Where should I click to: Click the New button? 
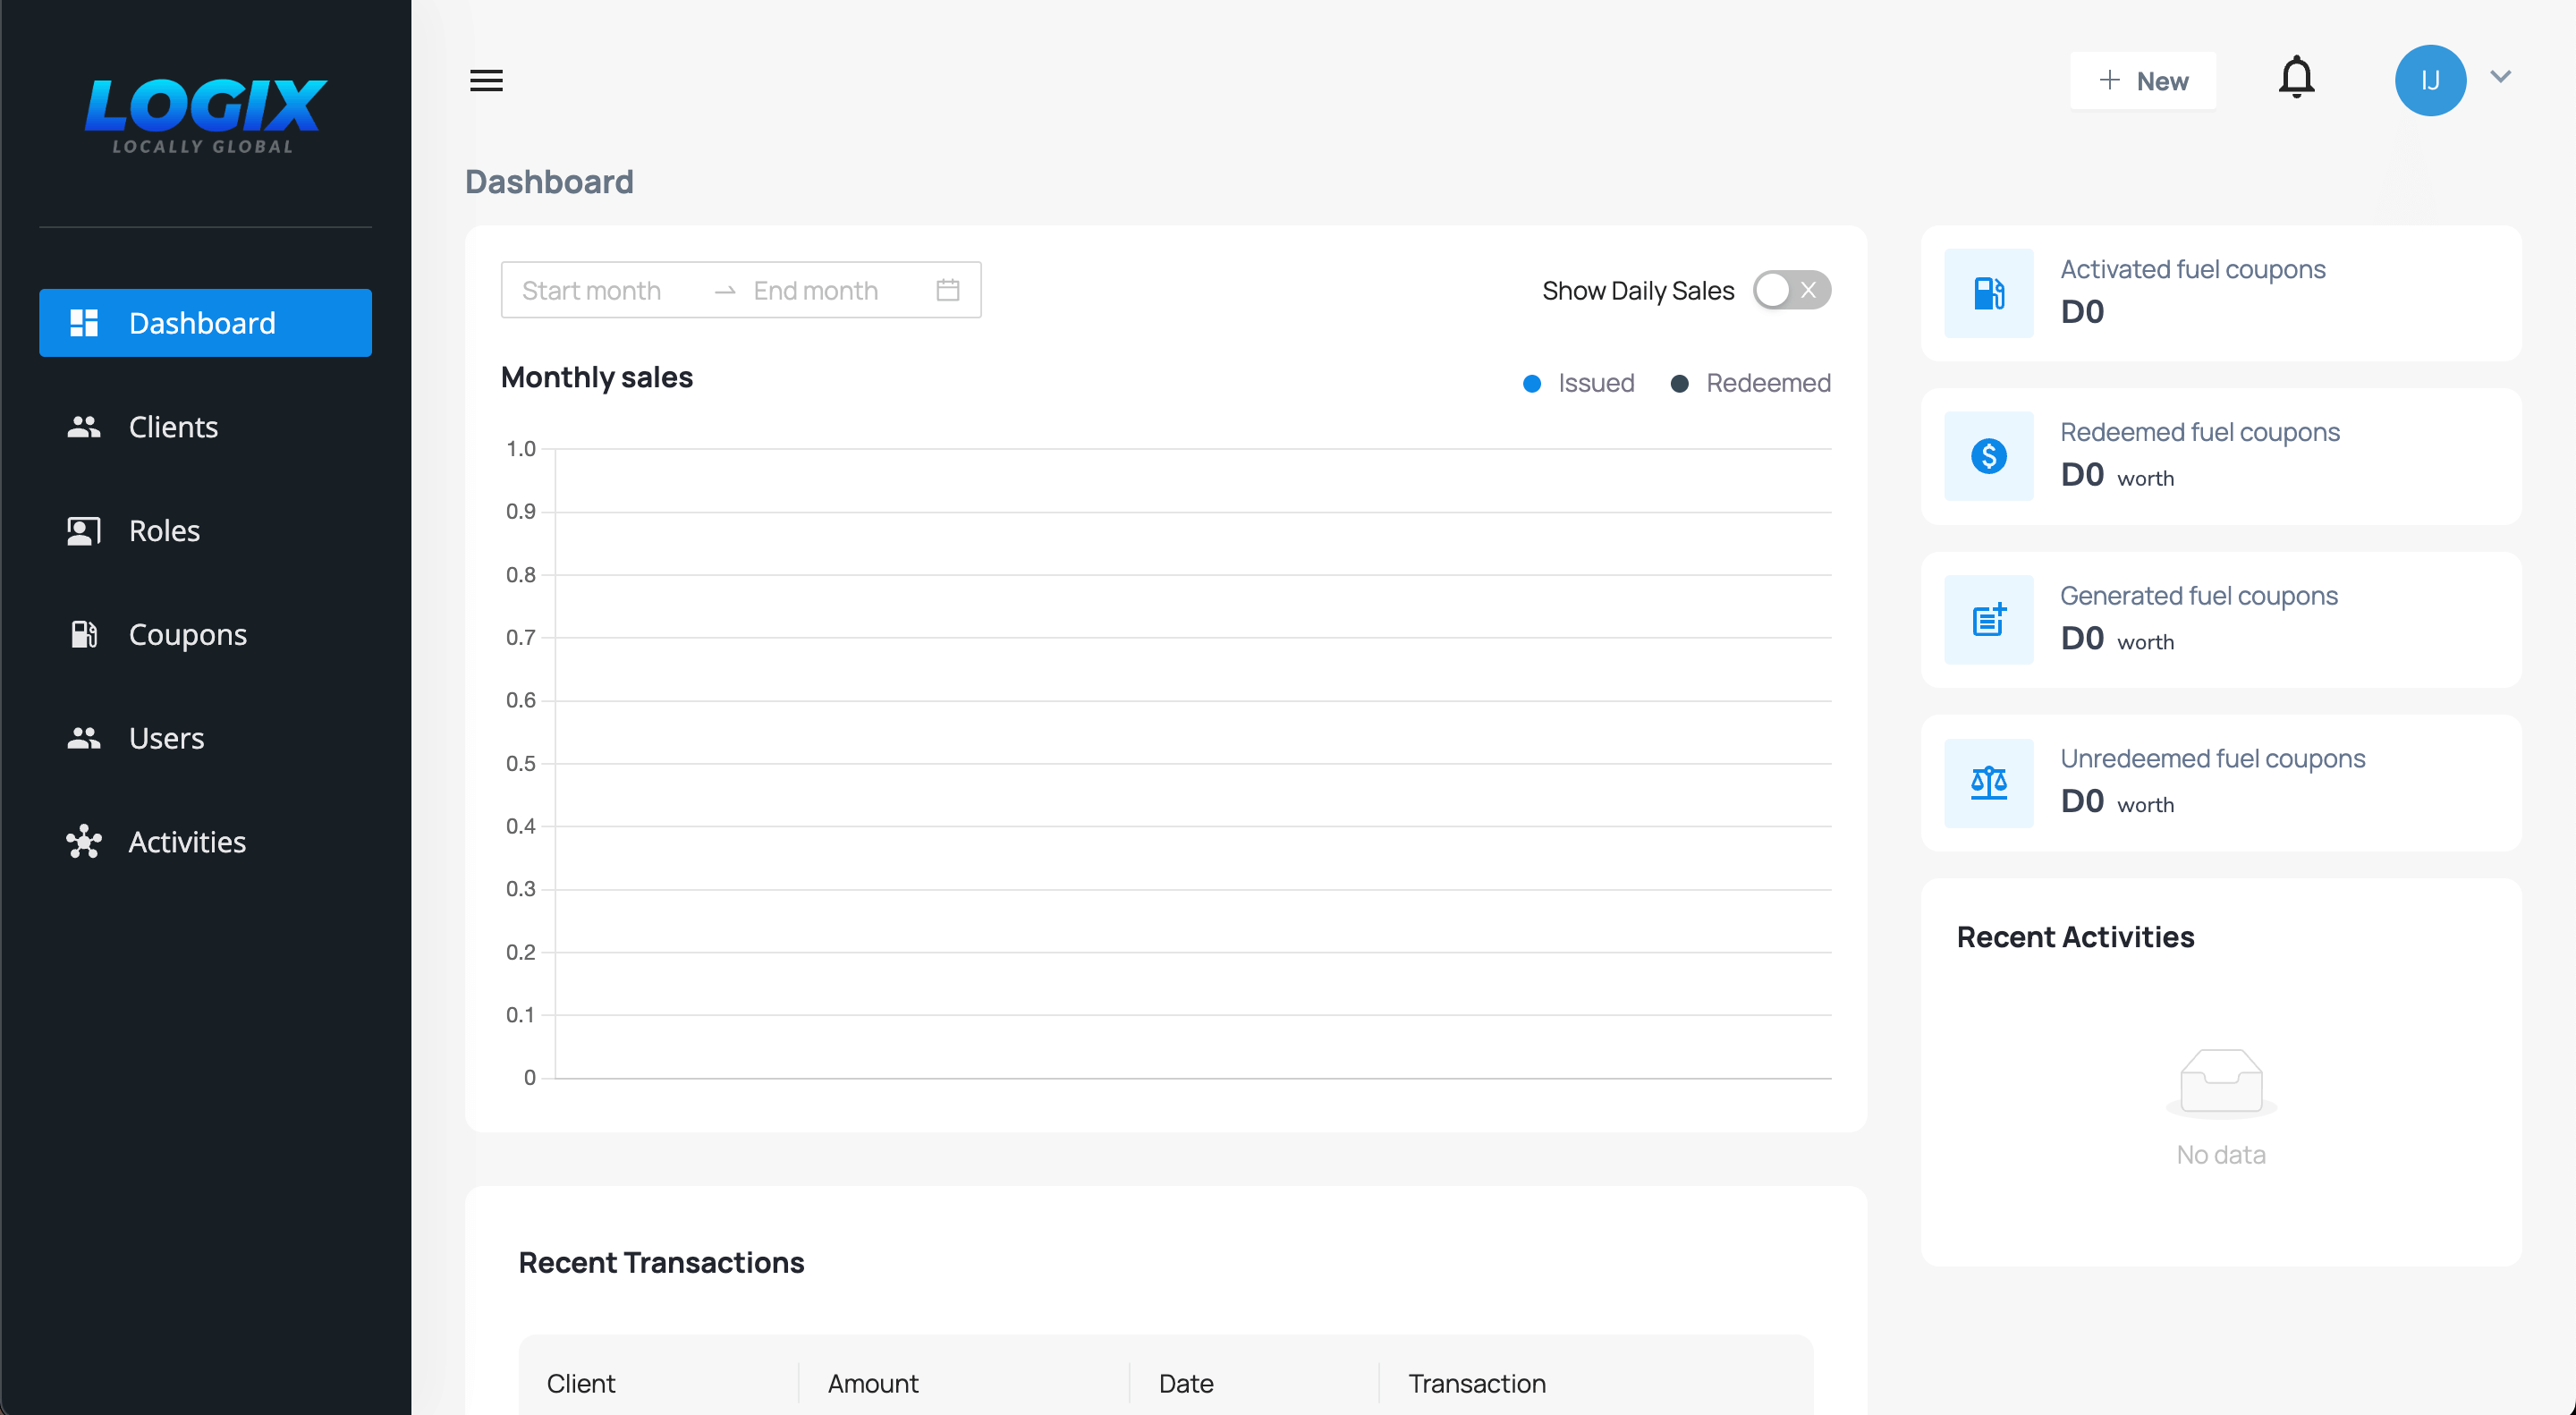click(2142, 80)
